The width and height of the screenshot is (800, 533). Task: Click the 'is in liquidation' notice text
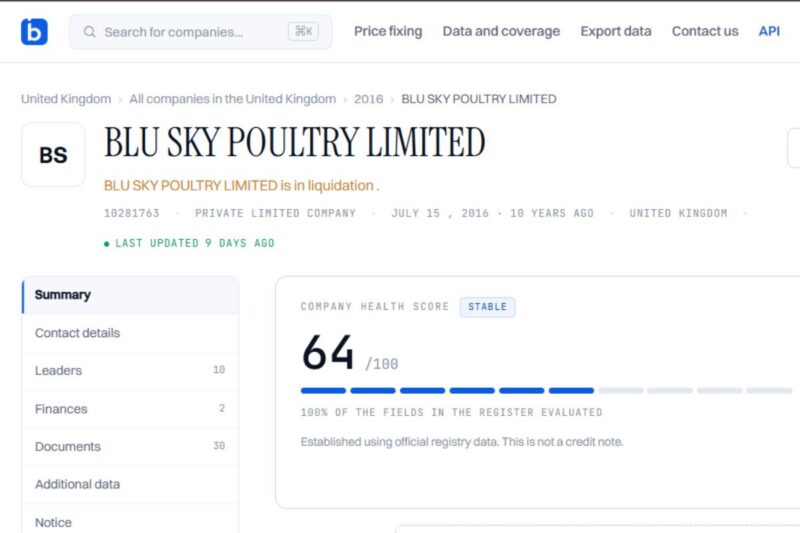pos(242,186)
